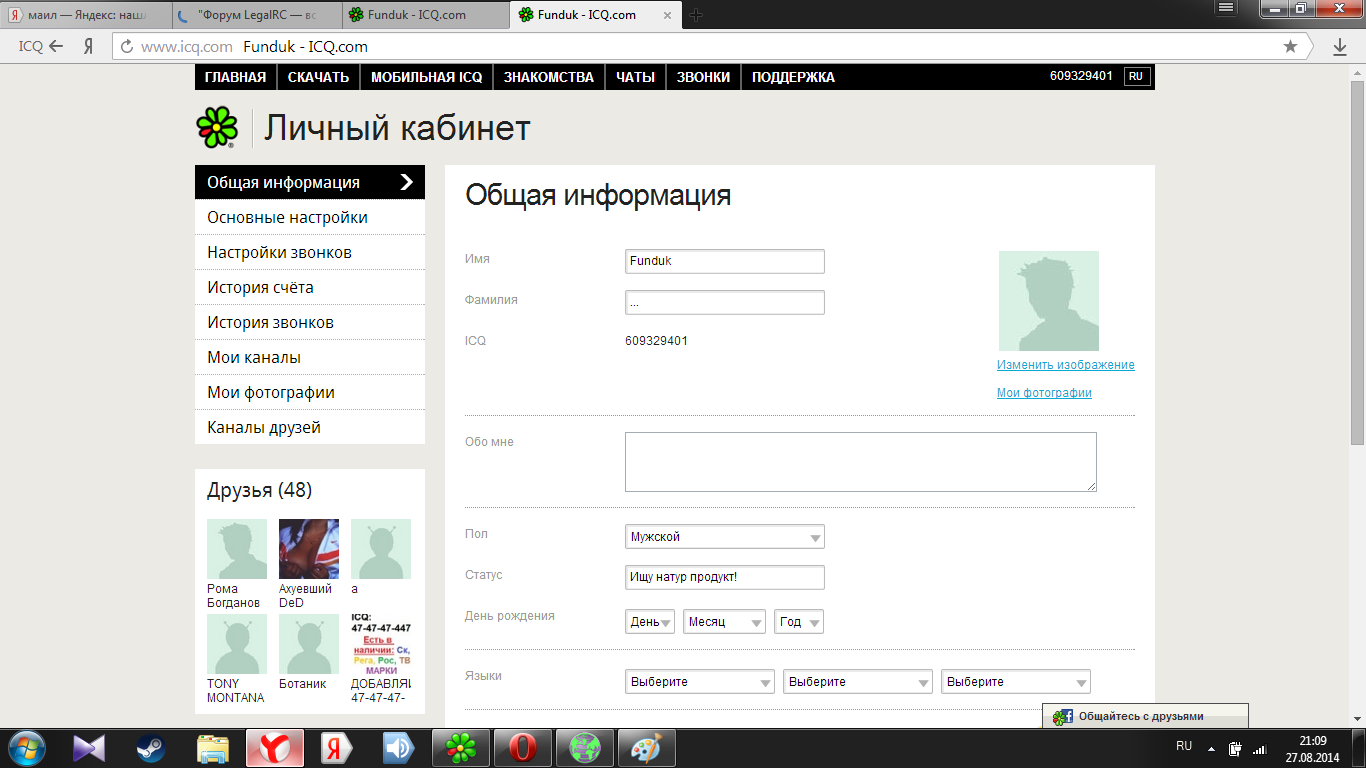Click the browser menu hamburger icon

(x=1224, y=8)
